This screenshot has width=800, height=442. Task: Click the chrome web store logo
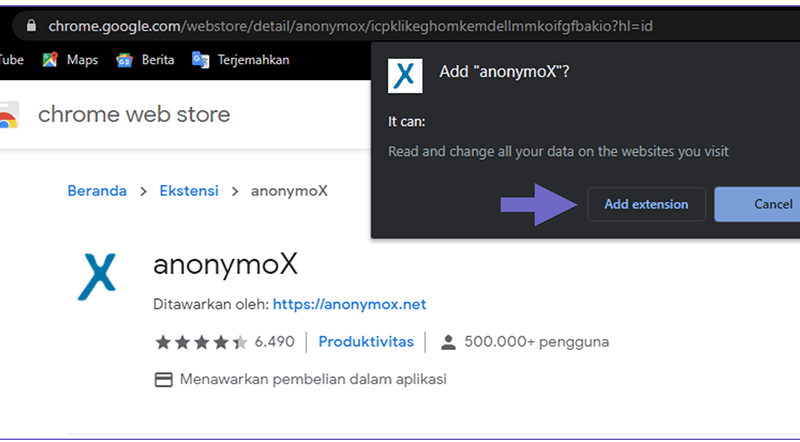pos(9,115)
